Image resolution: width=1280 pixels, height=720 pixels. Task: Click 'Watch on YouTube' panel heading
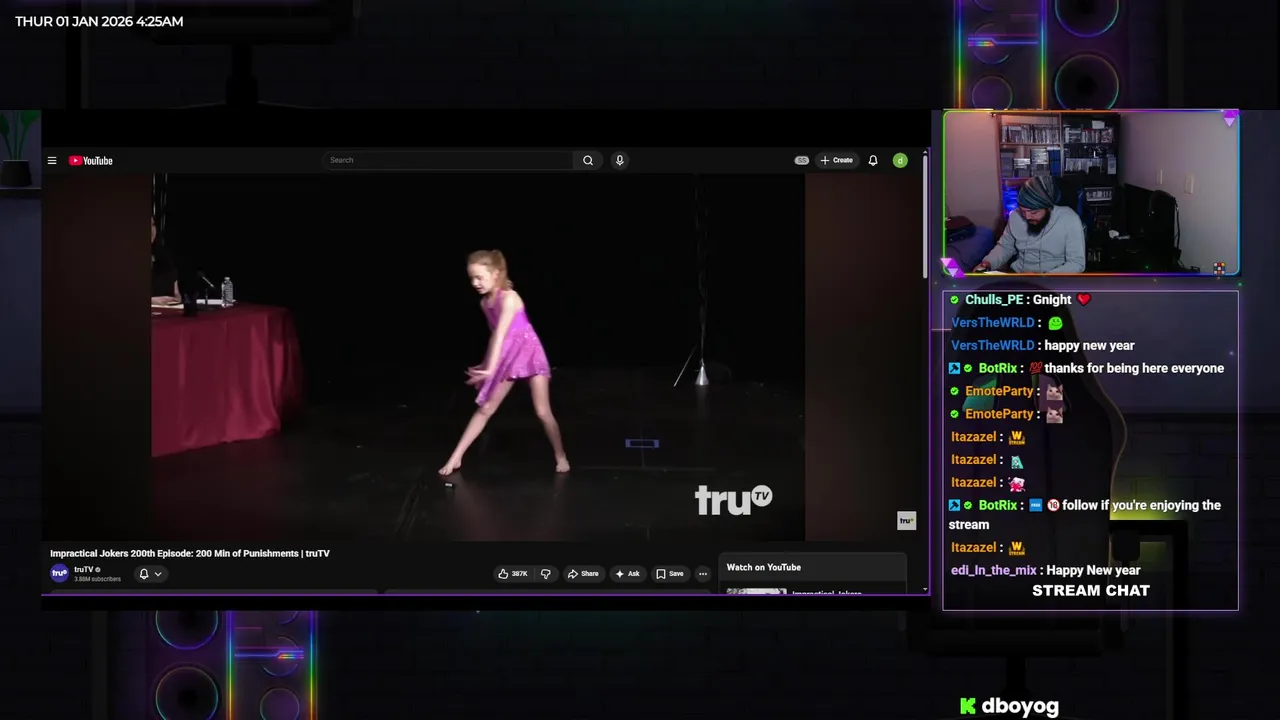coord(764,568)
